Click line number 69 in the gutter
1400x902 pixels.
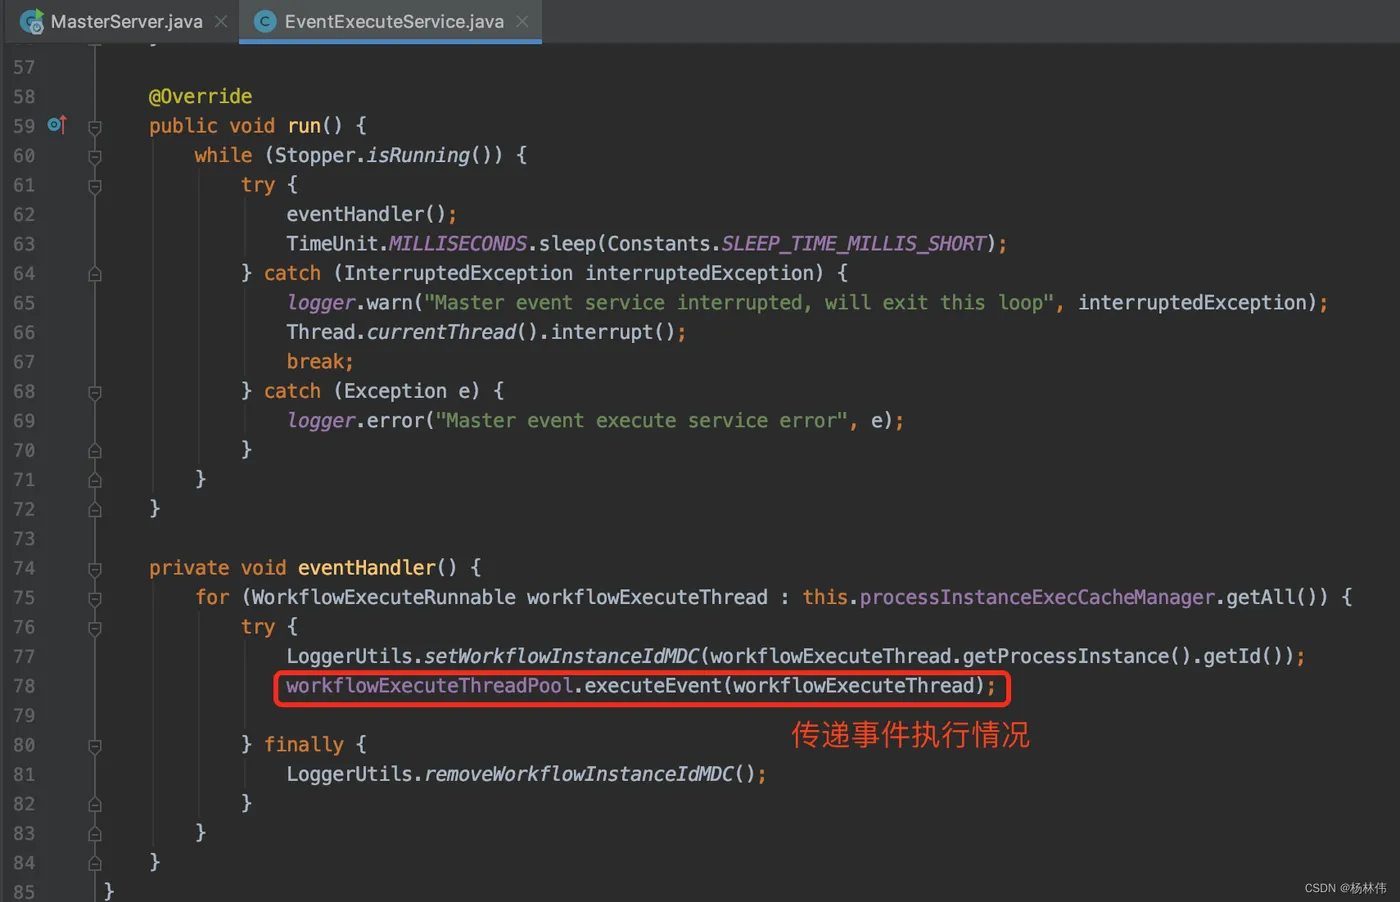coord(24,421)
